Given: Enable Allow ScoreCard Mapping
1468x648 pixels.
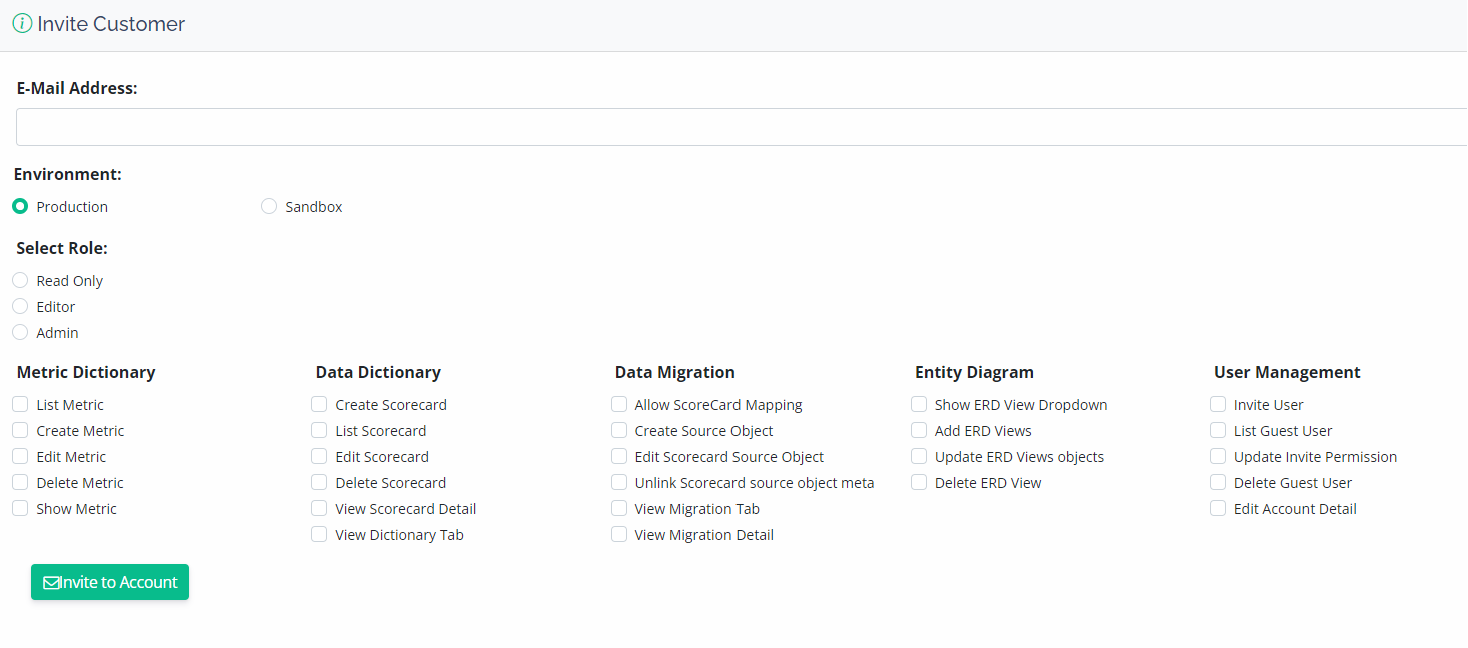Looking at the screenshot, I should [618, 404].
